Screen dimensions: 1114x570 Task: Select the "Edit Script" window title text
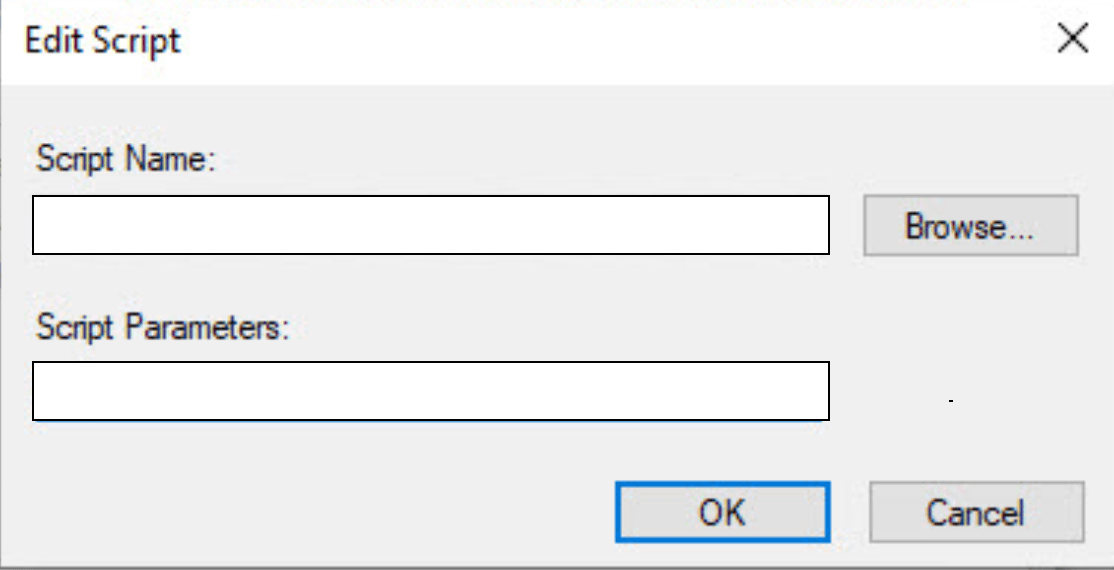tap(102, 41)
